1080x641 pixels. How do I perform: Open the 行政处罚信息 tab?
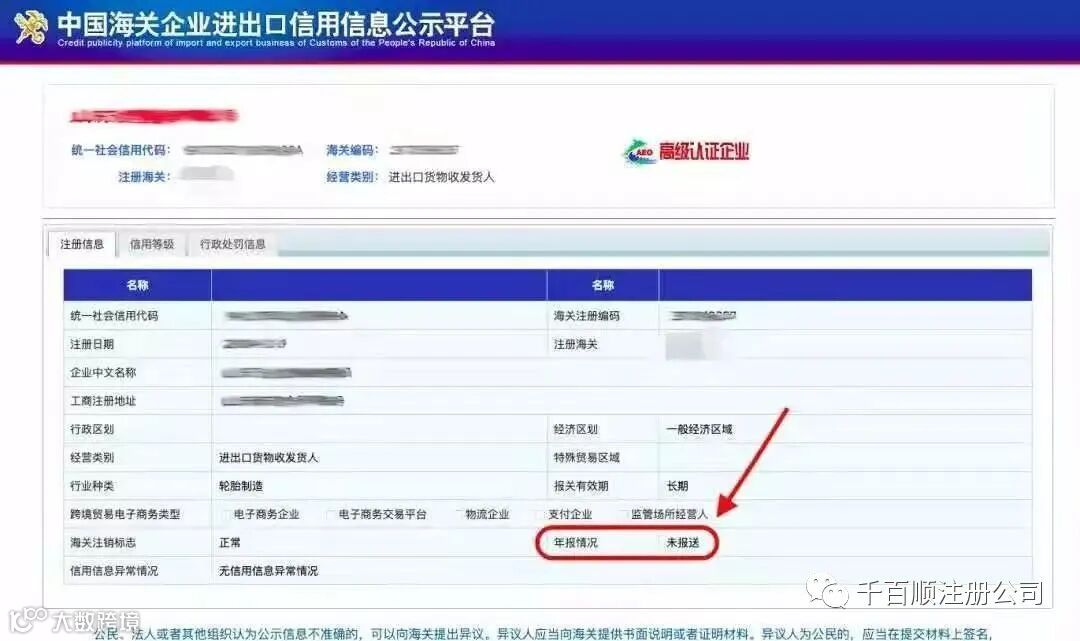coord(233,244)
